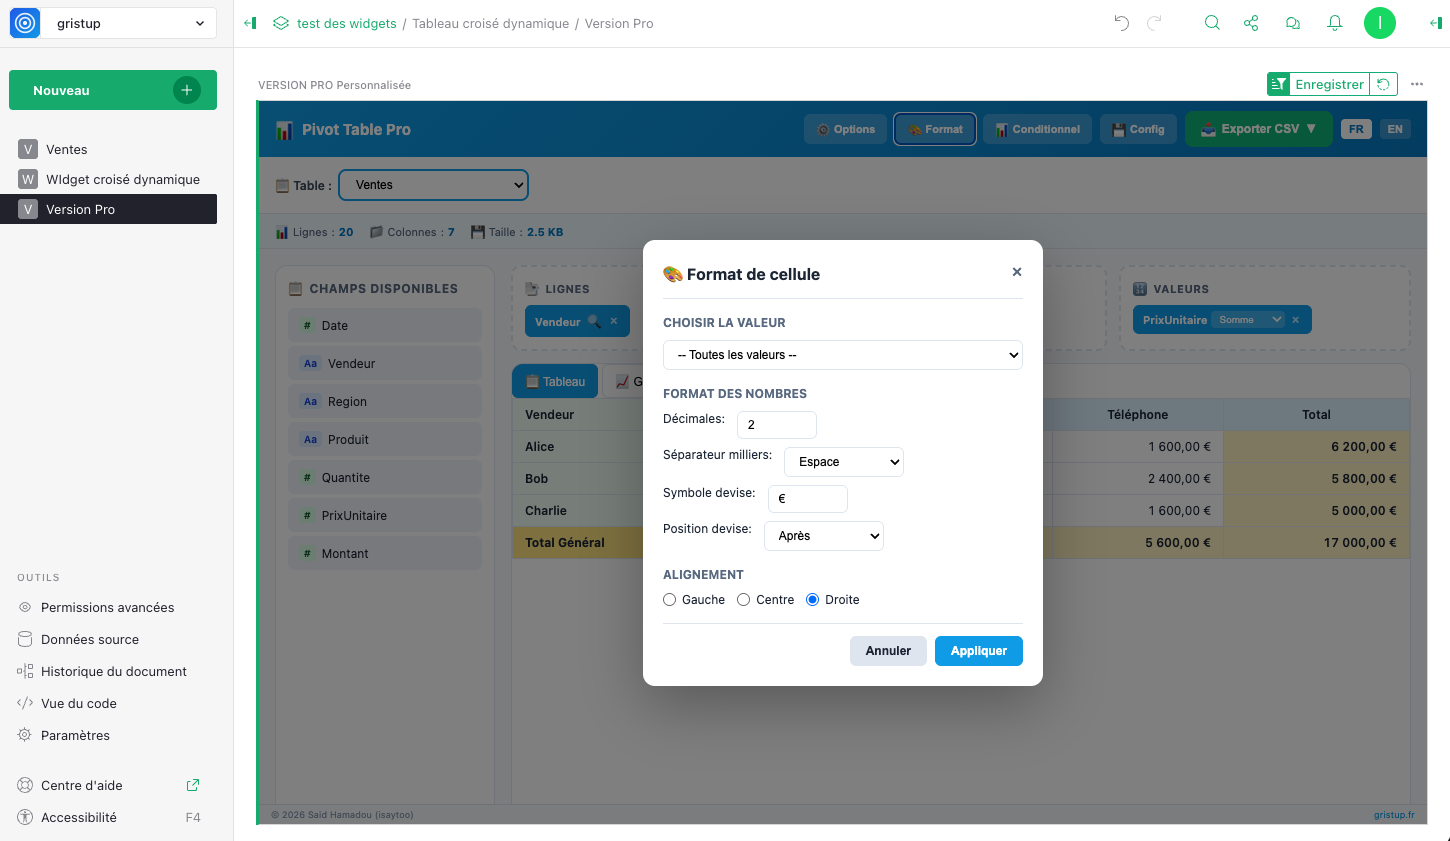The image size is (1450, 841).
Task: Open the share document icon
Action: 1251,23
